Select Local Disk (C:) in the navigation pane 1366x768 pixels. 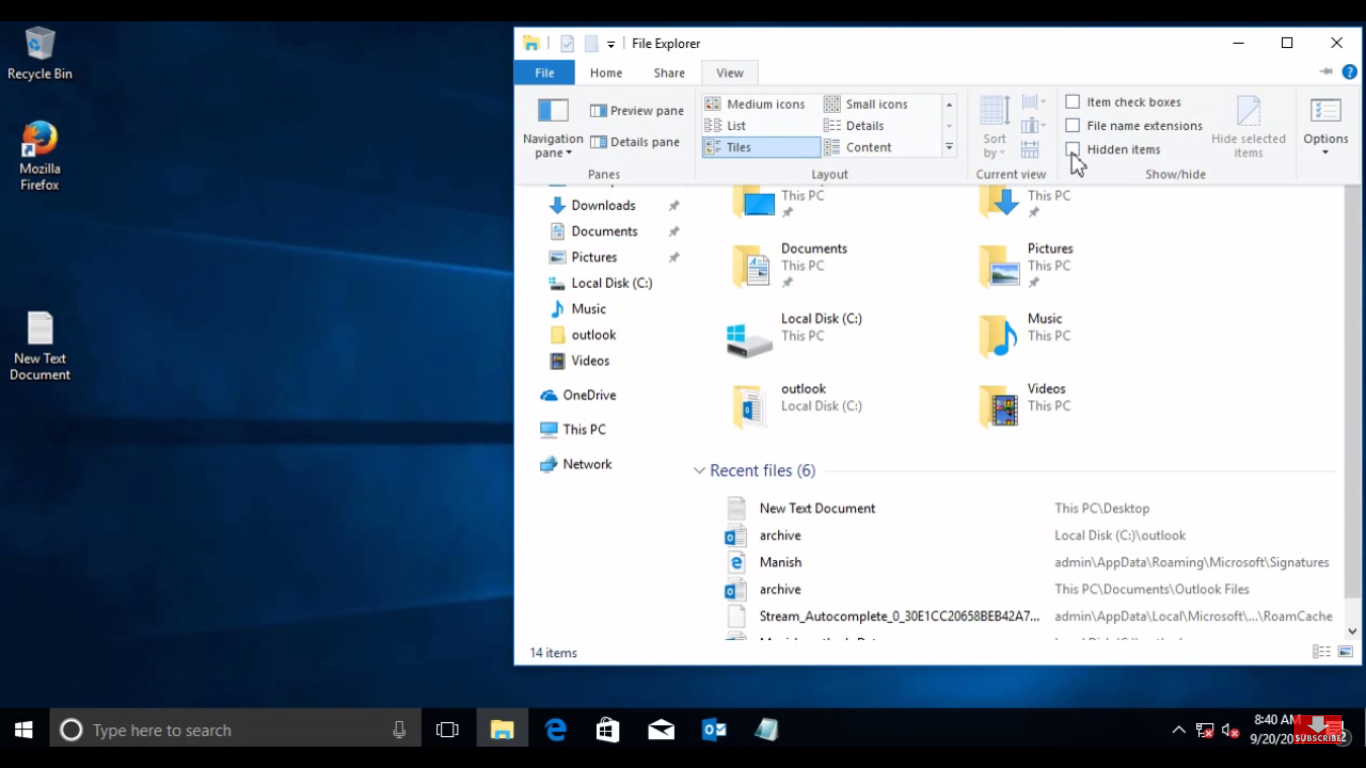611,283
